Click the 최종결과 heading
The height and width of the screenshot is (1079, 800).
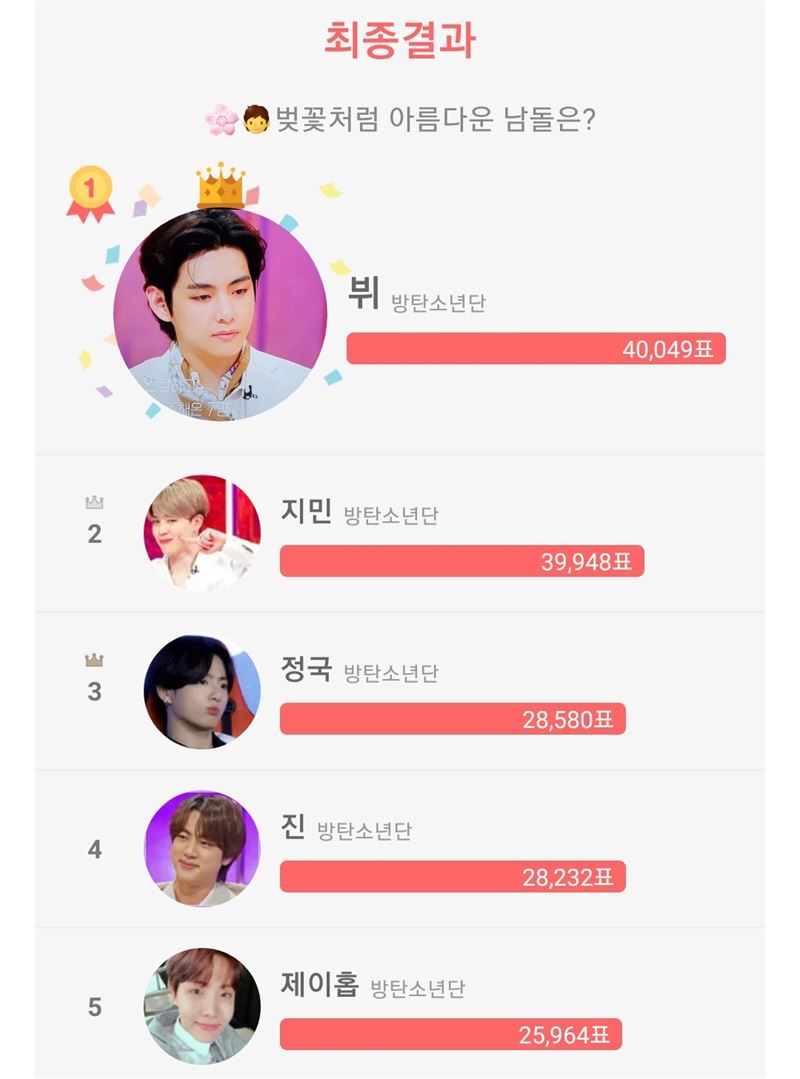click(400, 40)
